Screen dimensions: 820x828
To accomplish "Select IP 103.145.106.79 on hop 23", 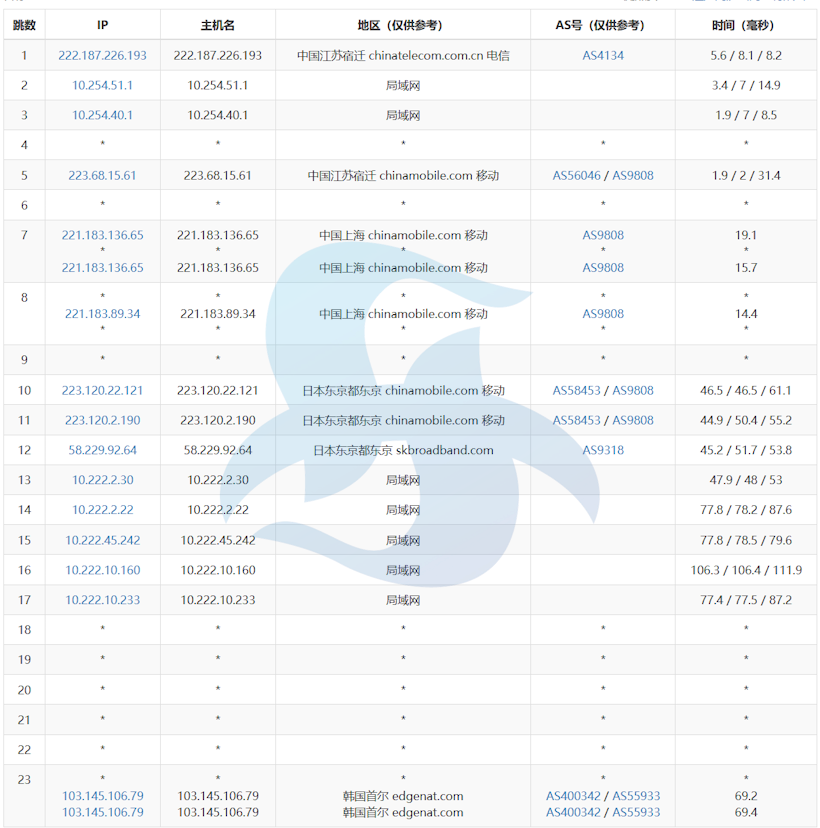I will [102, 796].
